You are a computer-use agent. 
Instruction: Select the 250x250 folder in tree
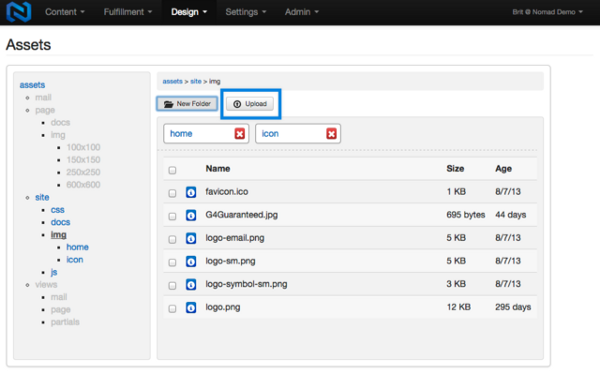[83, 172]
